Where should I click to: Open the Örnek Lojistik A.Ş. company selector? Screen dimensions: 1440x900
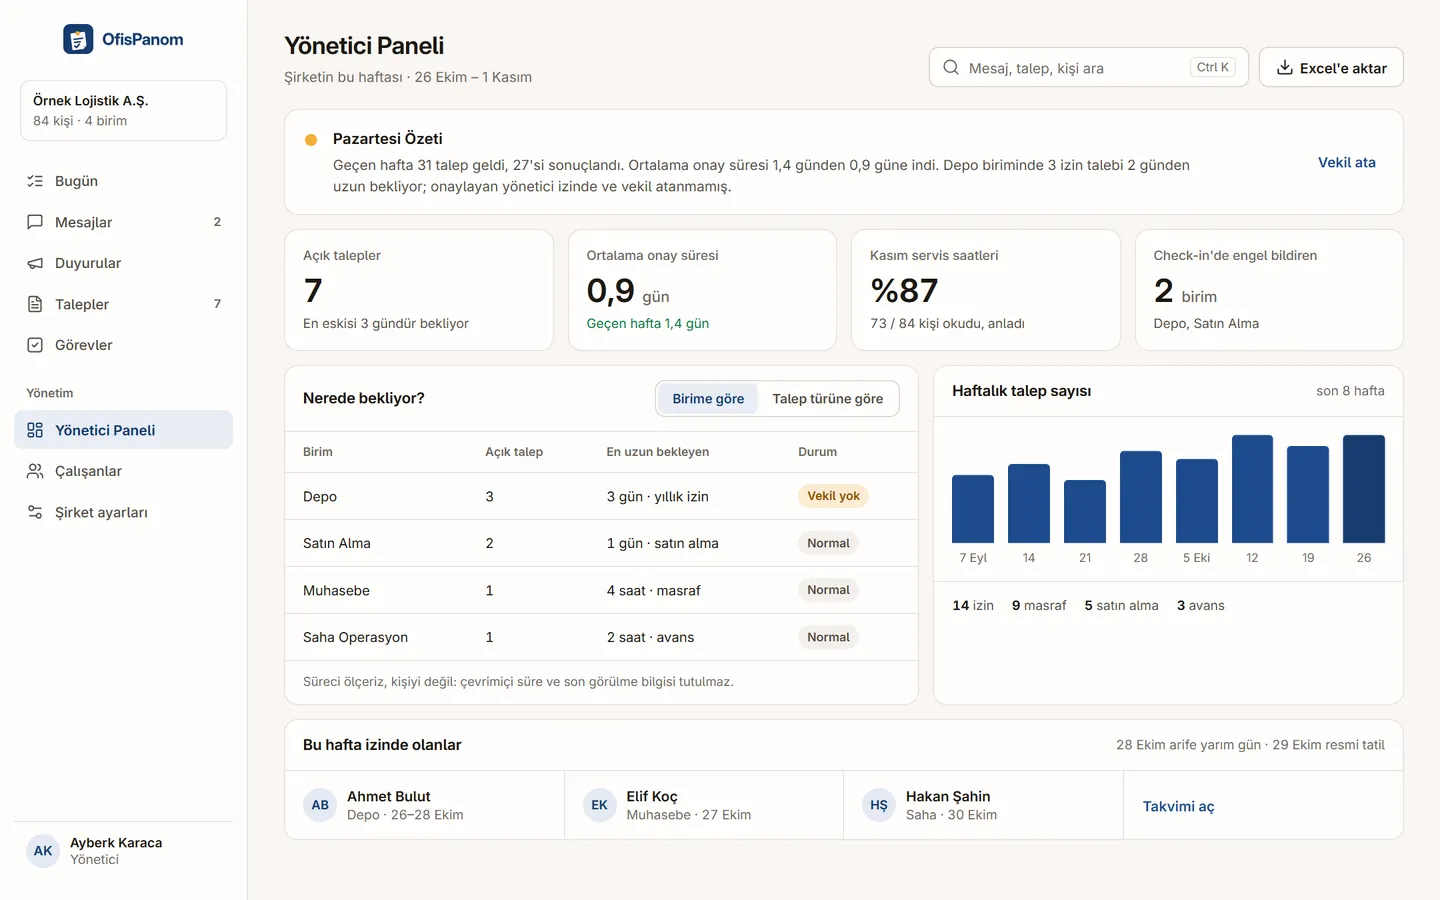pyautogui.click(x=123, y=110)
